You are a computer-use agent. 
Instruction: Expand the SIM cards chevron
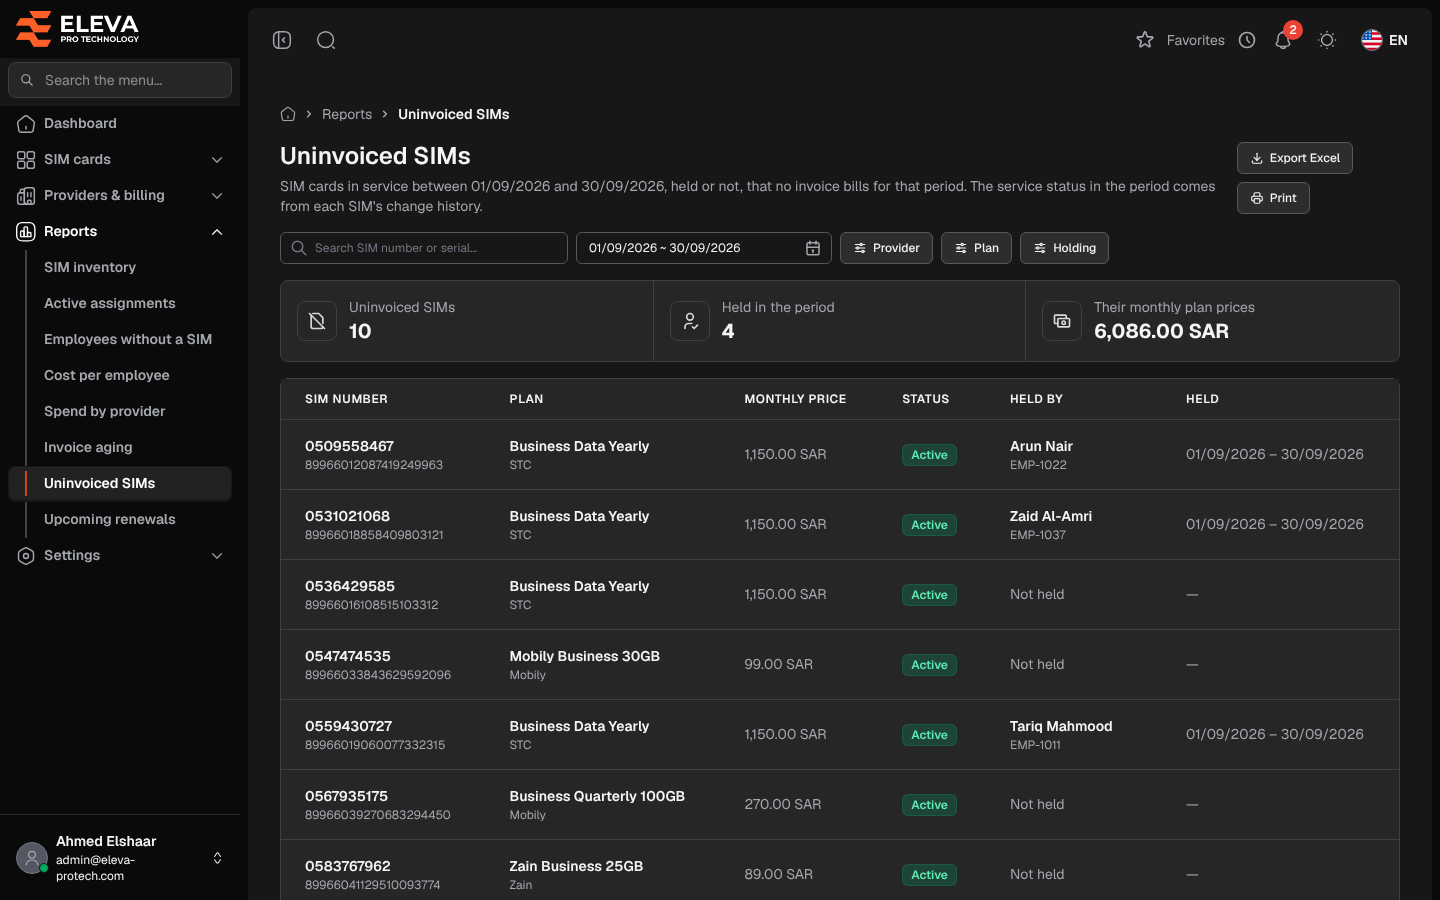pos(217,160)
